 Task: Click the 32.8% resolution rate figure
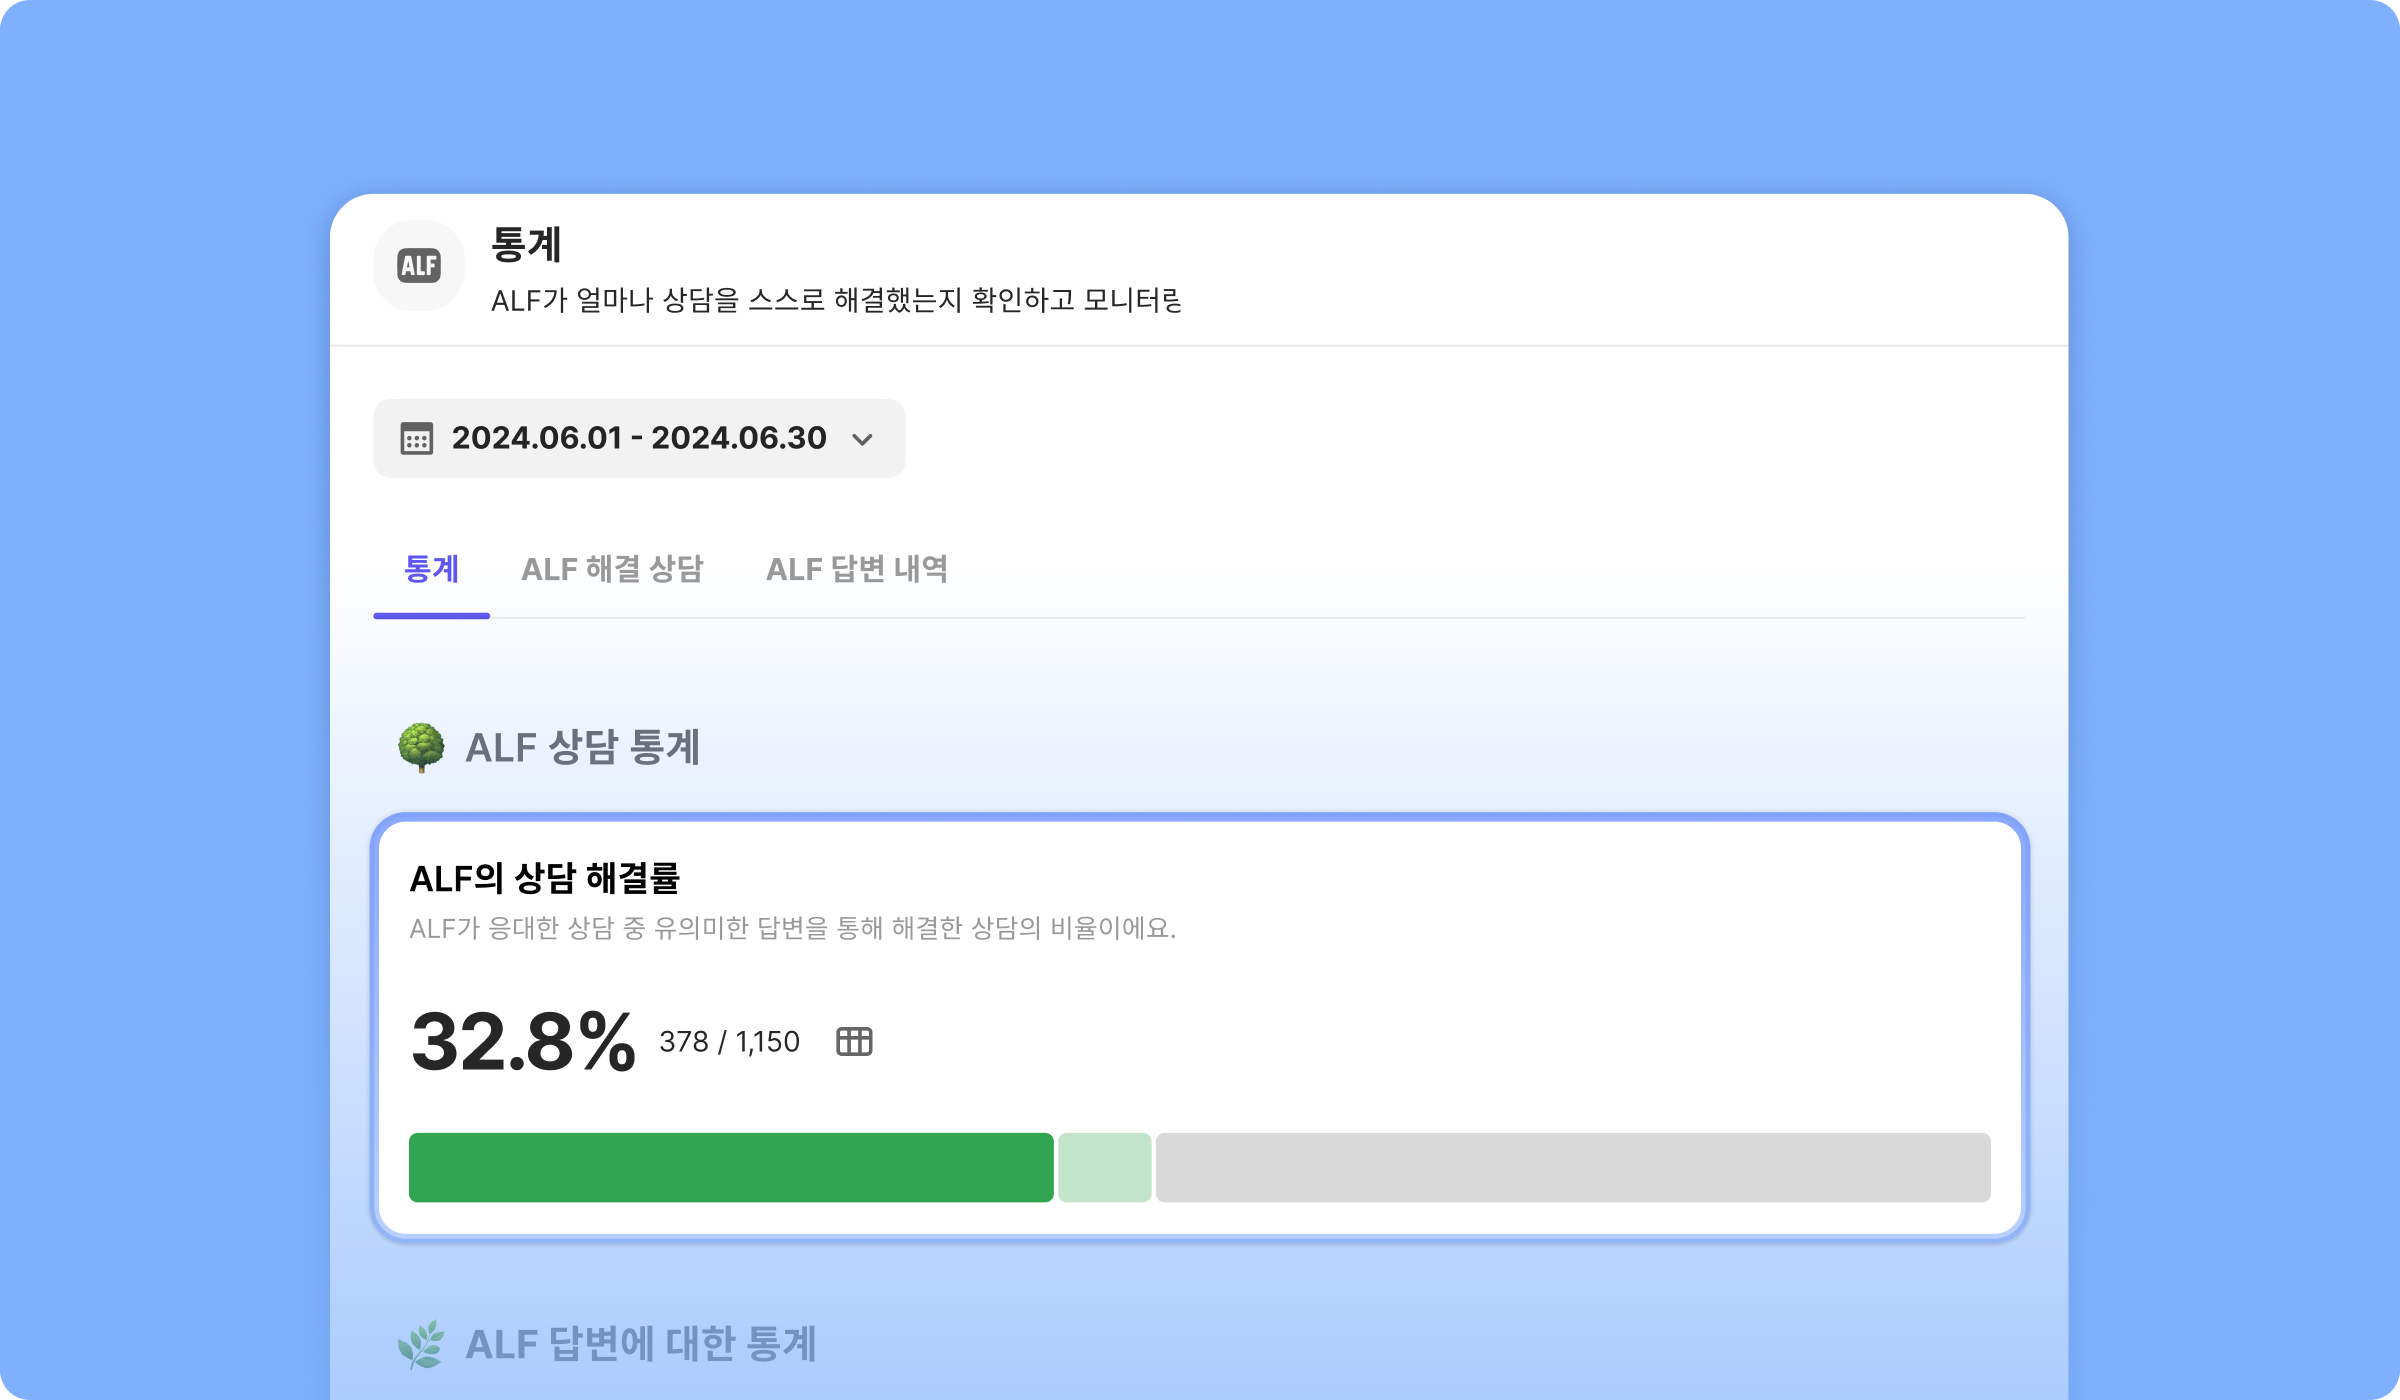pos(523,1042)
